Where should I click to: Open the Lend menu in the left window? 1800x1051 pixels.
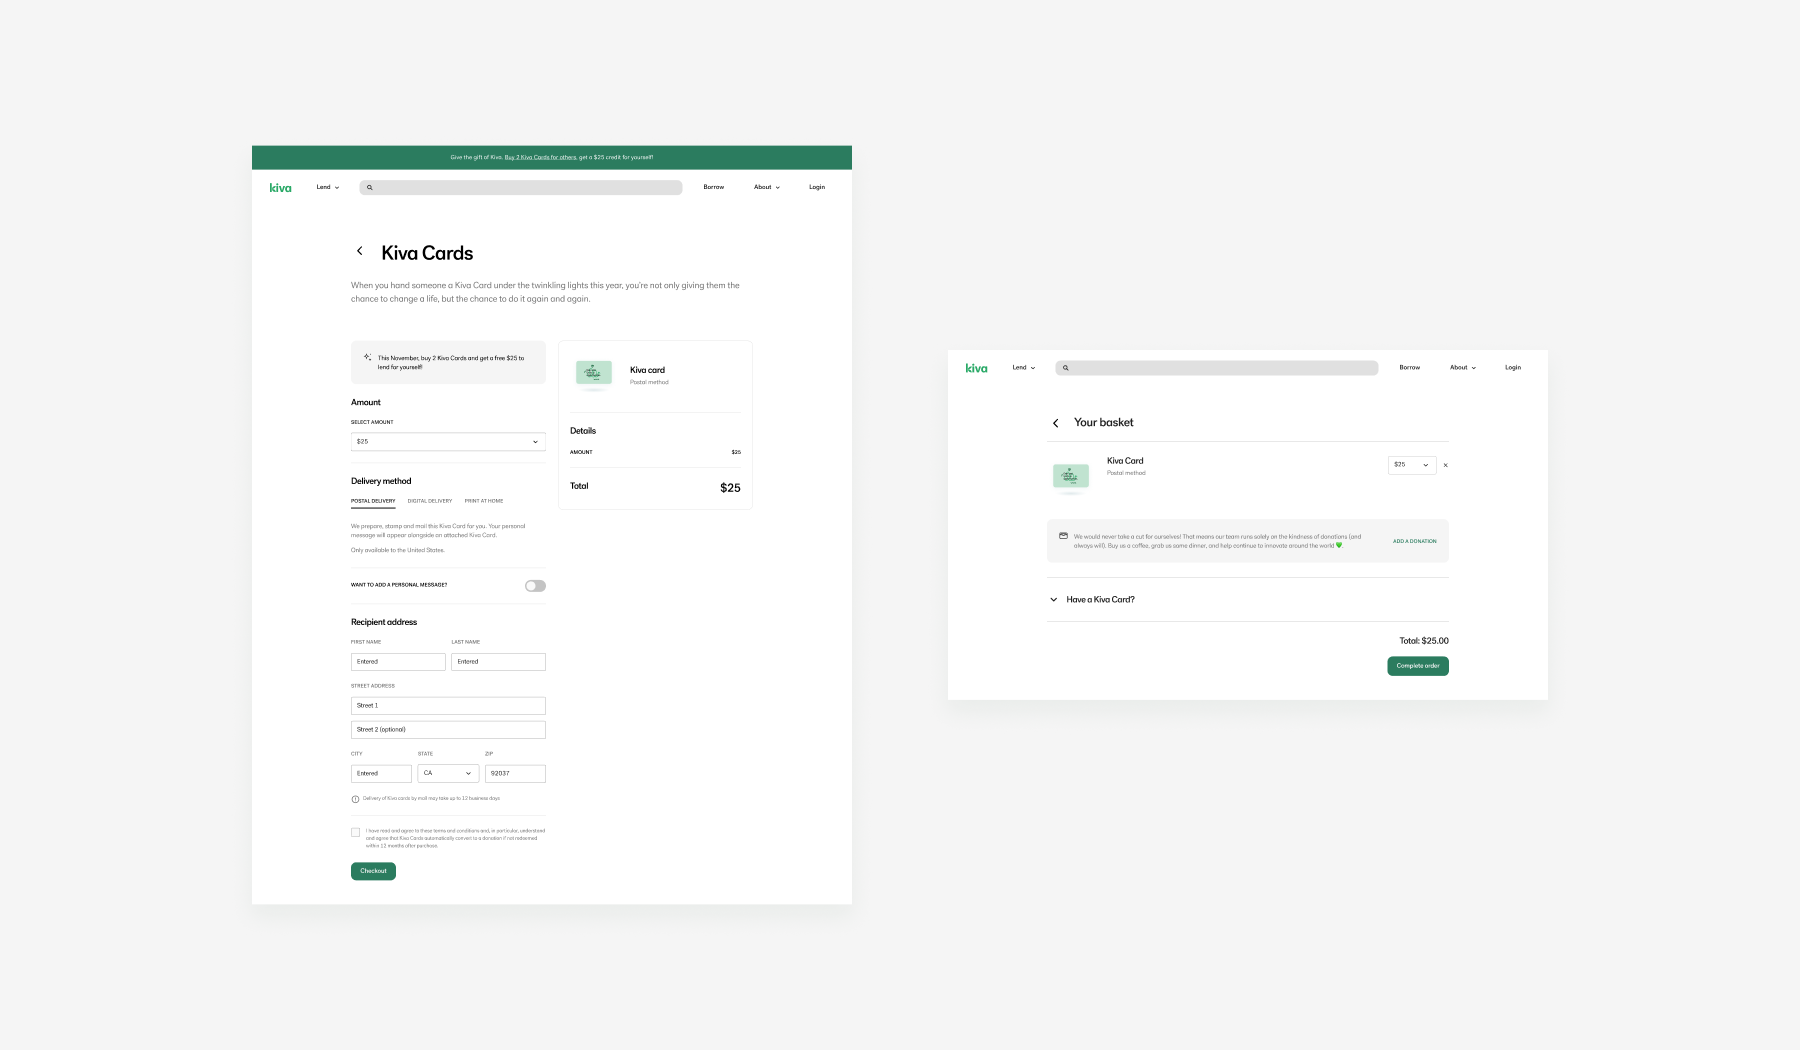click(x=328, y=187)
